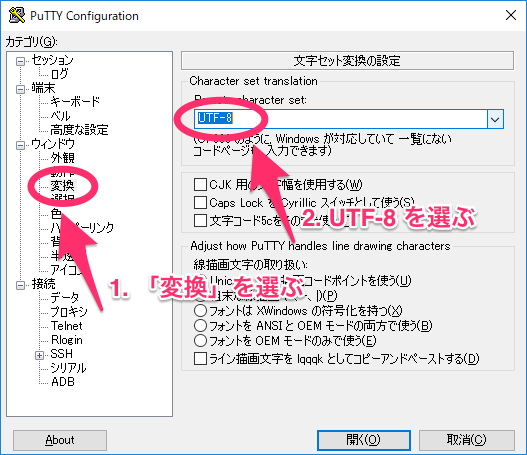This screenshot has height=455, width=527.
Task: Expand the SSH tree node
Action: [39, 355]
